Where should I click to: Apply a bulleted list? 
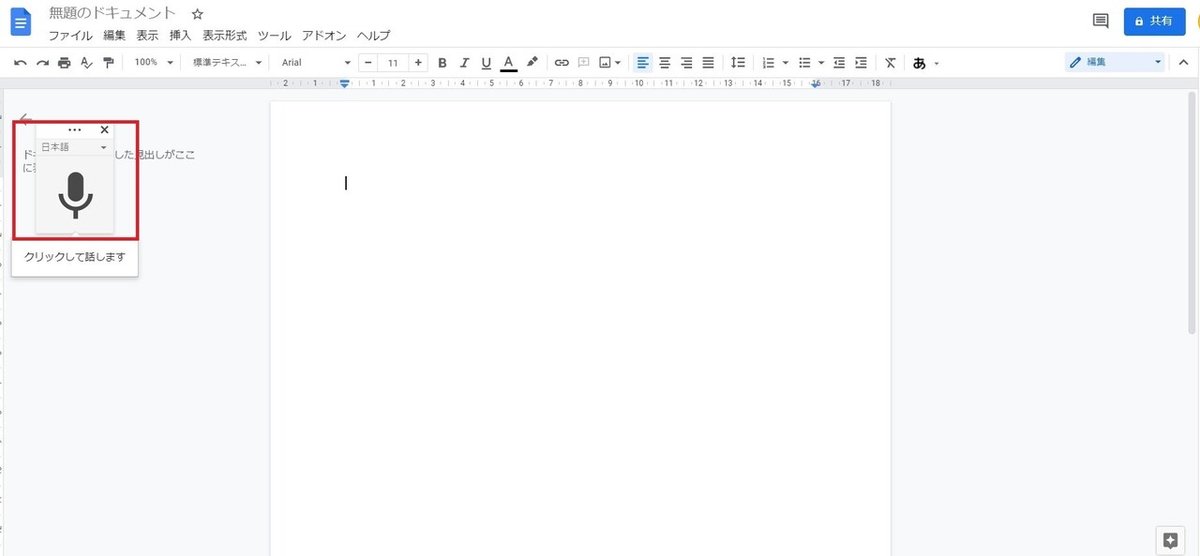coord(804,62)
